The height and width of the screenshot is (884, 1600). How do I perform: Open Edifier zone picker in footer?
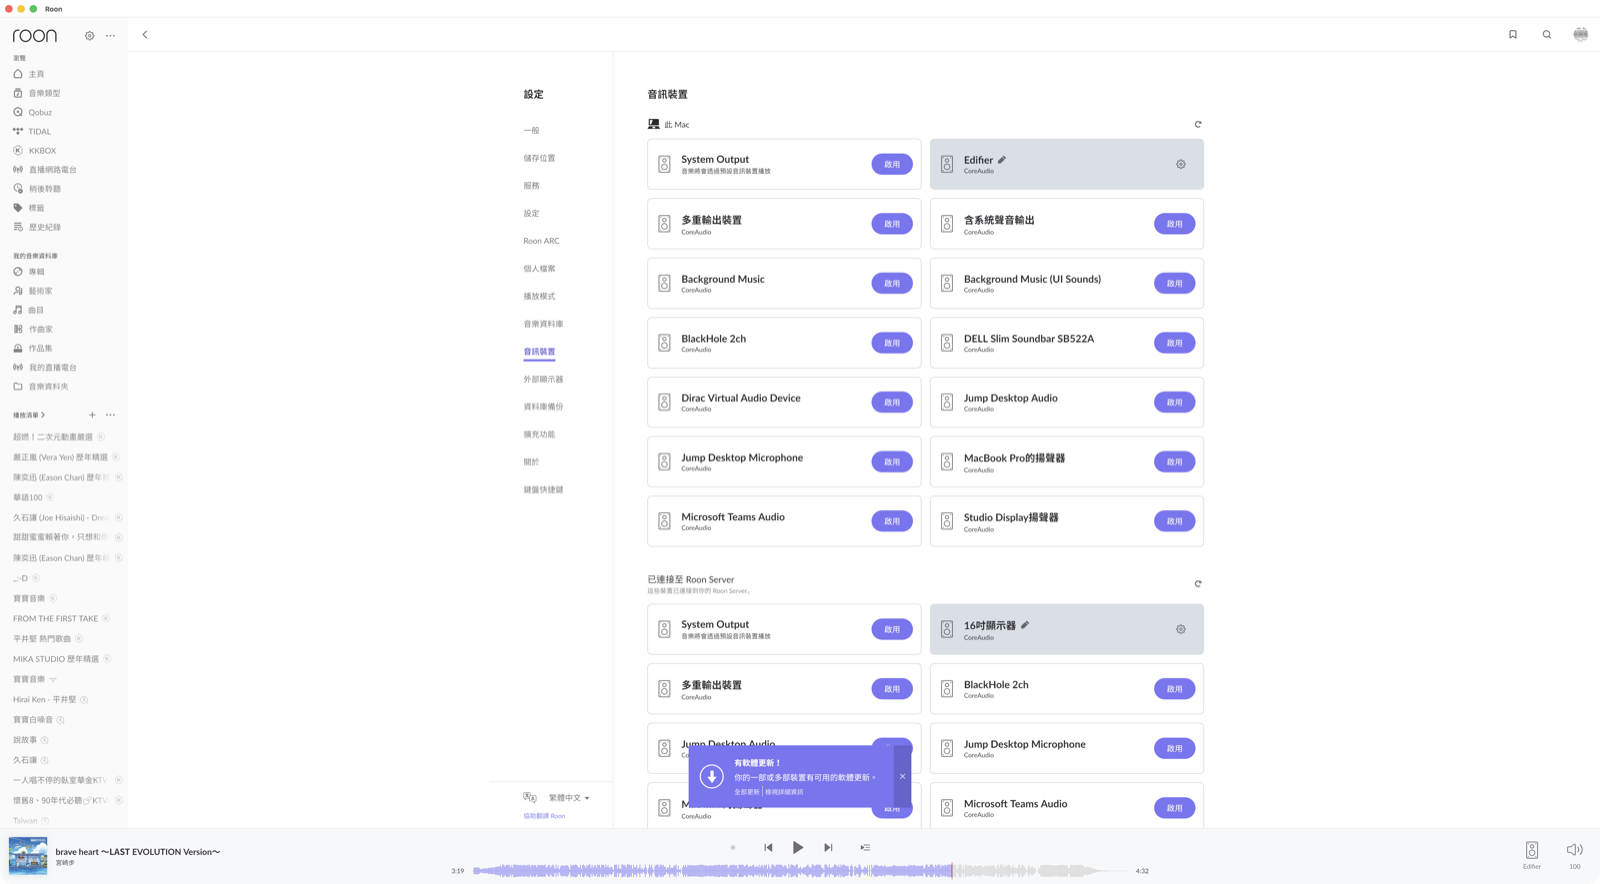[1532, 855]
